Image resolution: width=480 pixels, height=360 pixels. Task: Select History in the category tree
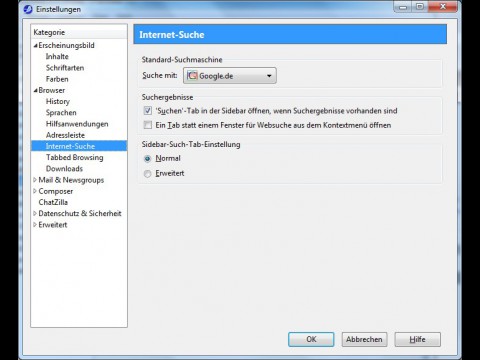tap(58, 101)
